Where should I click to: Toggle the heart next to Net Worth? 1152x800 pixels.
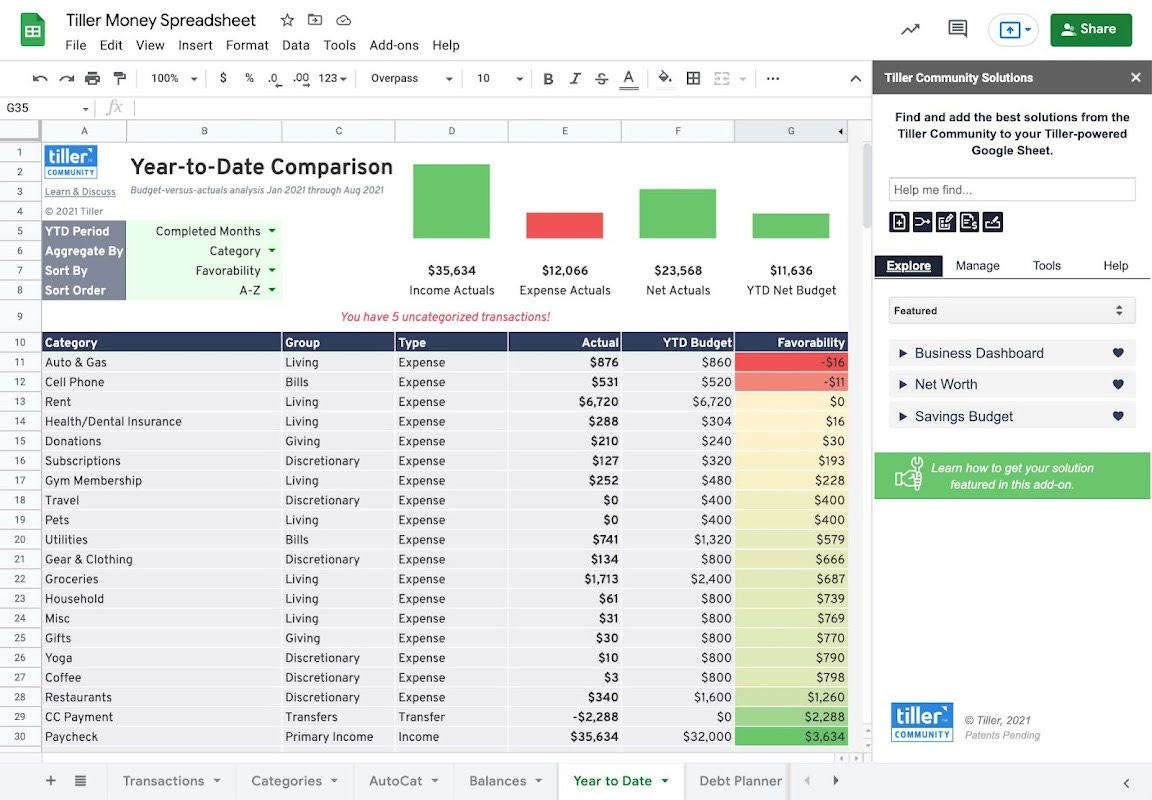(1118, 384)
